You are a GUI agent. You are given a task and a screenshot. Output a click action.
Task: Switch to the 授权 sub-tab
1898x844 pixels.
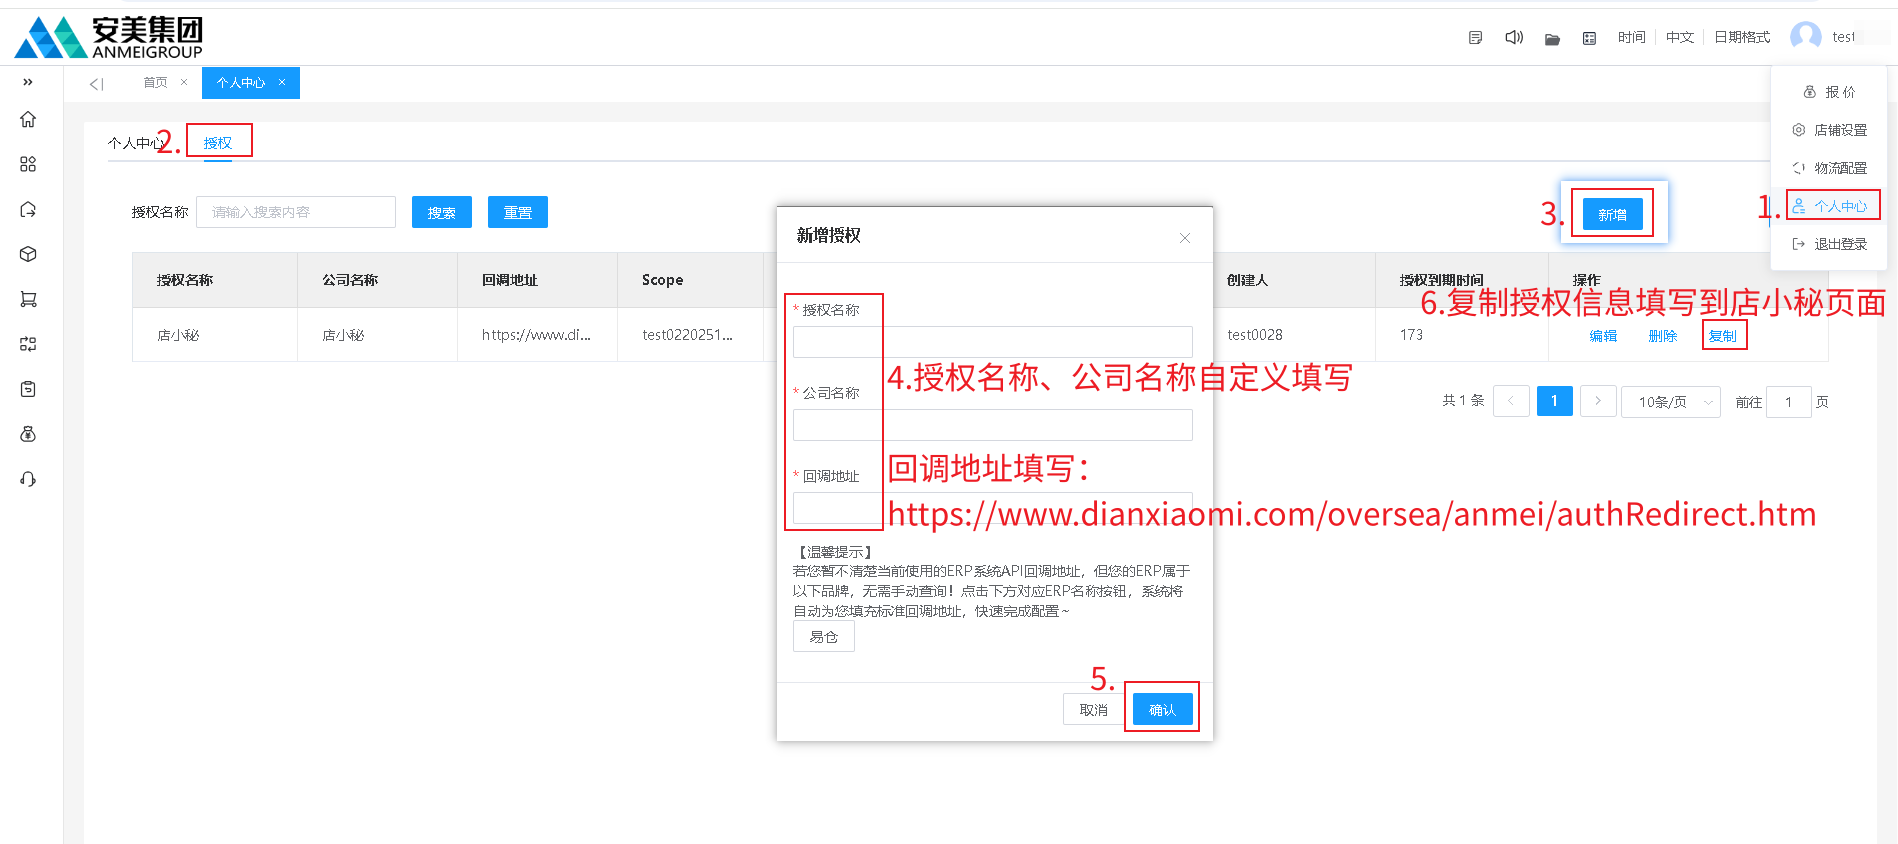click(x=218, y=143)
